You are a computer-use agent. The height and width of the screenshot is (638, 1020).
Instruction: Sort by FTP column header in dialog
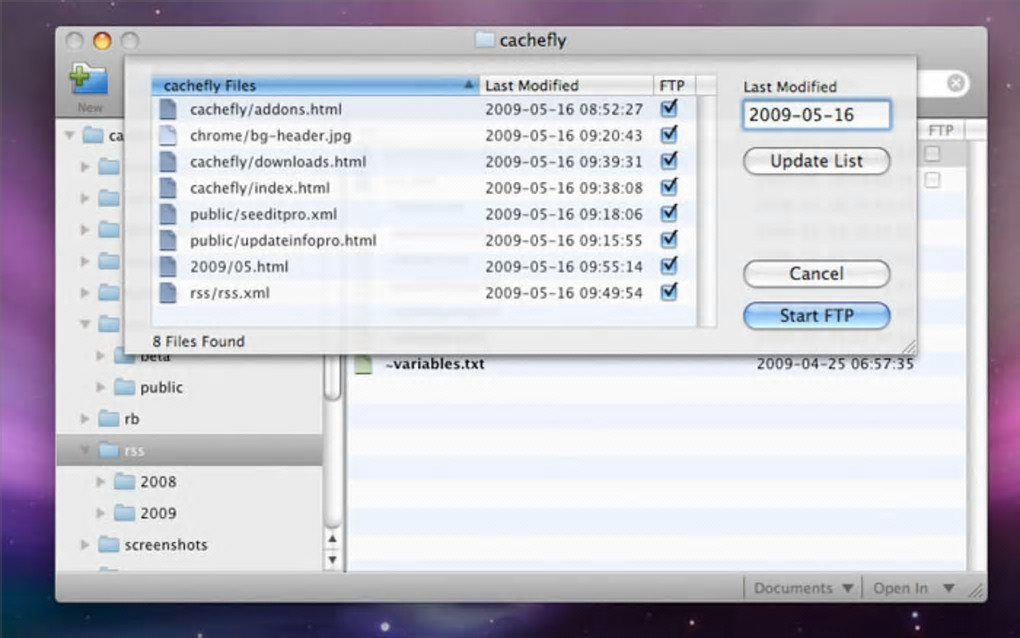coord(674,85)
